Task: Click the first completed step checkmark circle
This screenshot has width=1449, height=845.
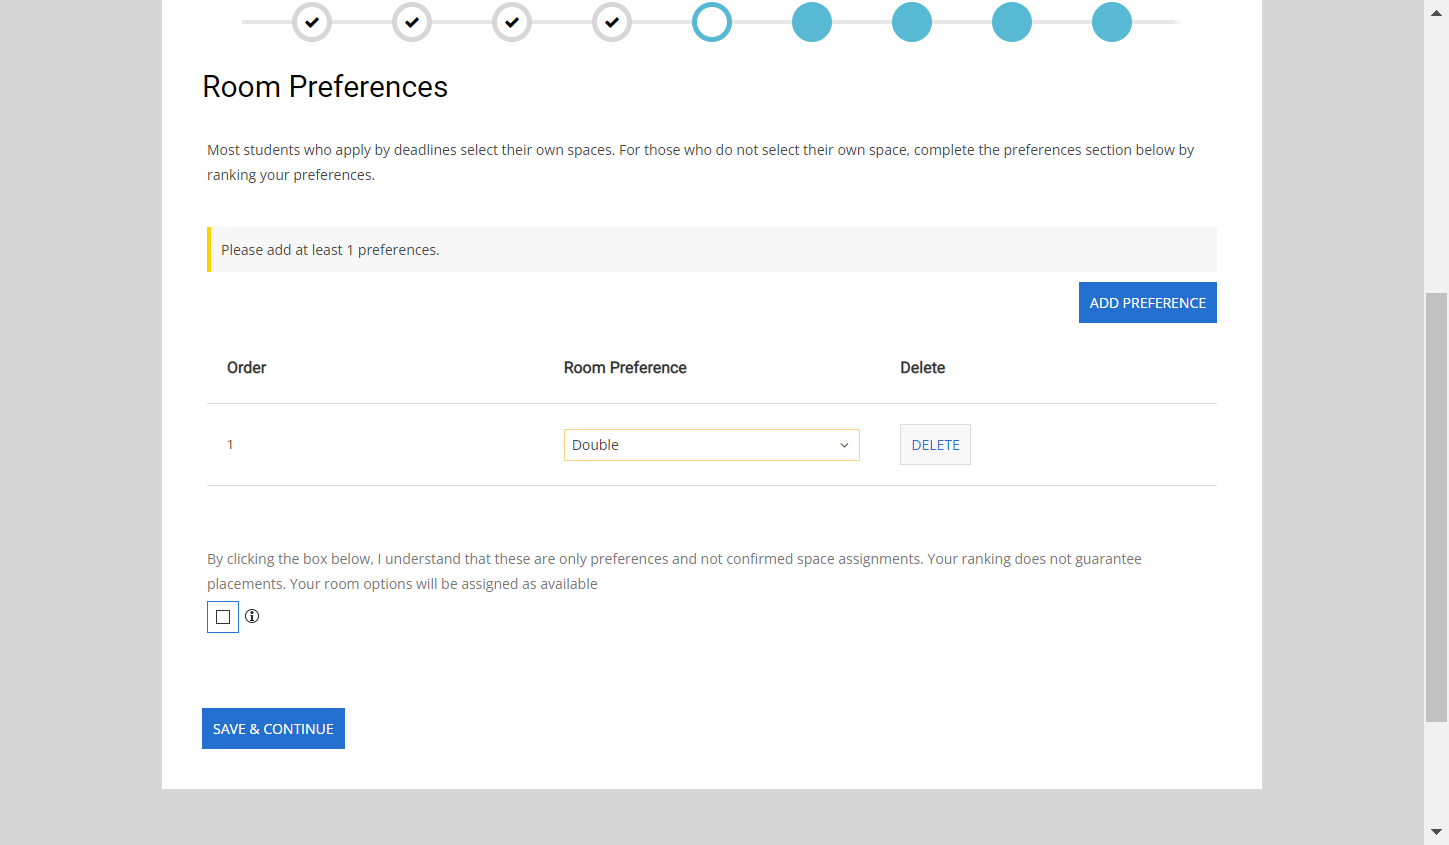Action: [312, 21]
